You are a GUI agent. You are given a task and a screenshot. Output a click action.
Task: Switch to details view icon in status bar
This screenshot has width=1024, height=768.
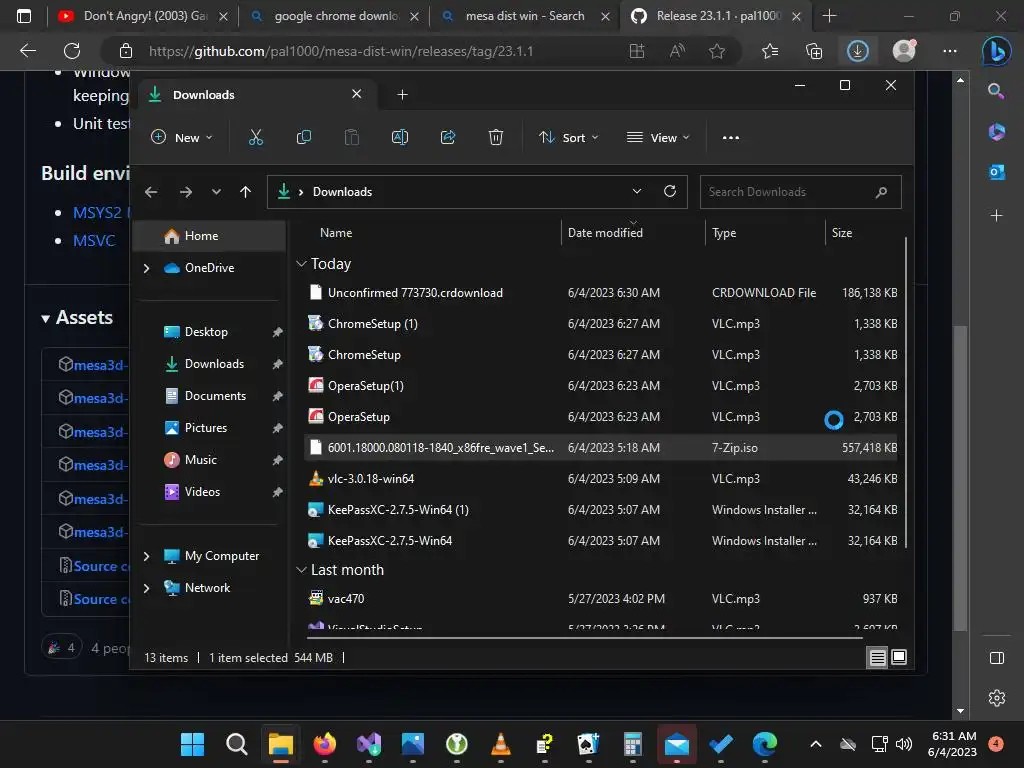click(x=877, y=658)
